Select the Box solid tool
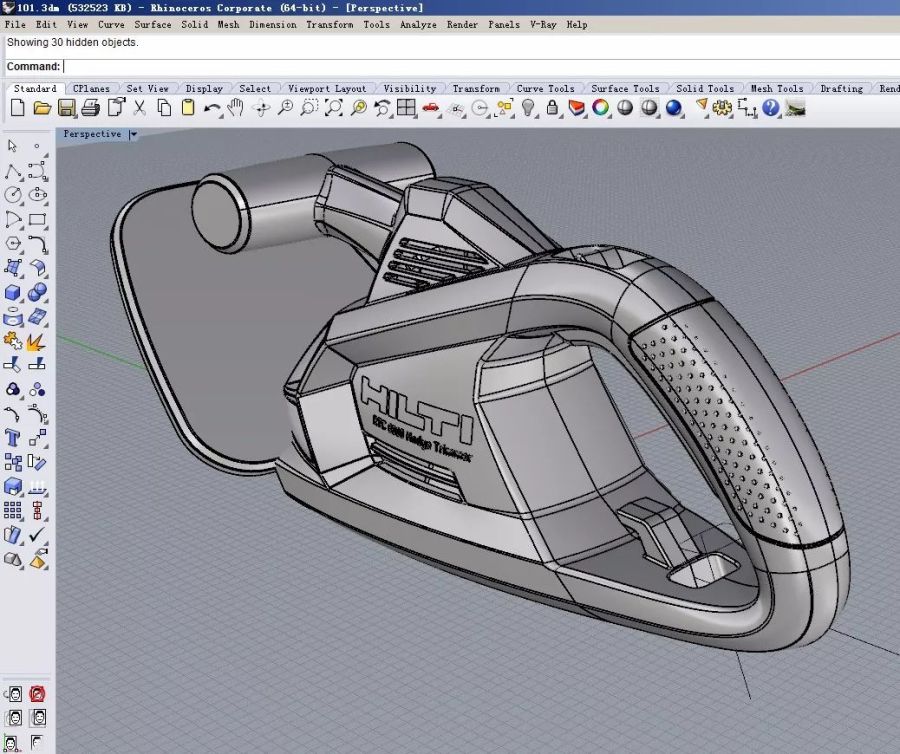Screen dimensions: 900x754 pyautogui.click(x=13, y=293)
